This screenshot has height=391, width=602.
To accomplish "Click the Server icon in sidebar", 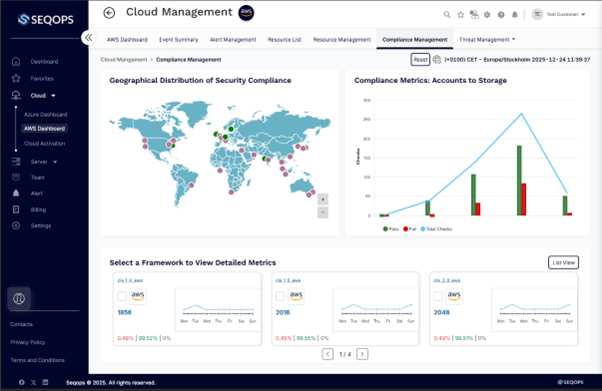I will 16,162.
